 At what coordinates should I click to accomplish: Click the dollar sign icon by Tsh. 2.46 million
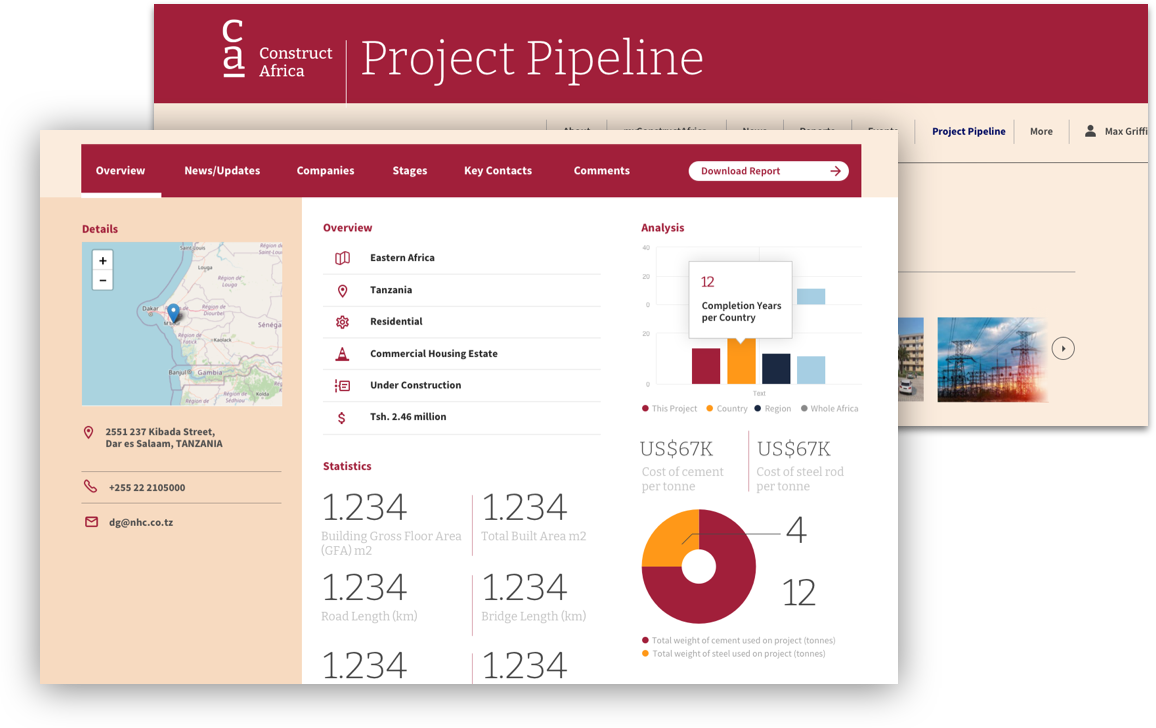pos(342,417)
